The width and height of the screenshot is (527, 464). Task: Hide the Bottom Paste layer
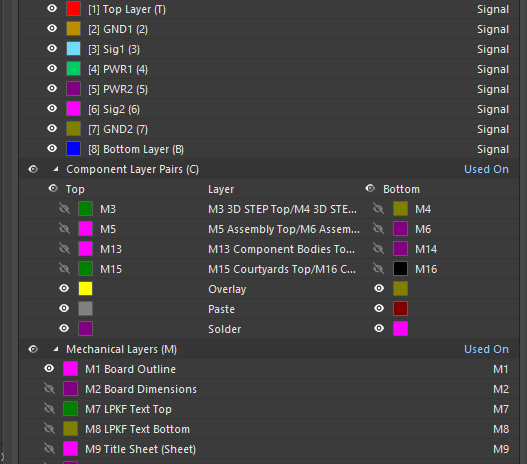[379, 308]
